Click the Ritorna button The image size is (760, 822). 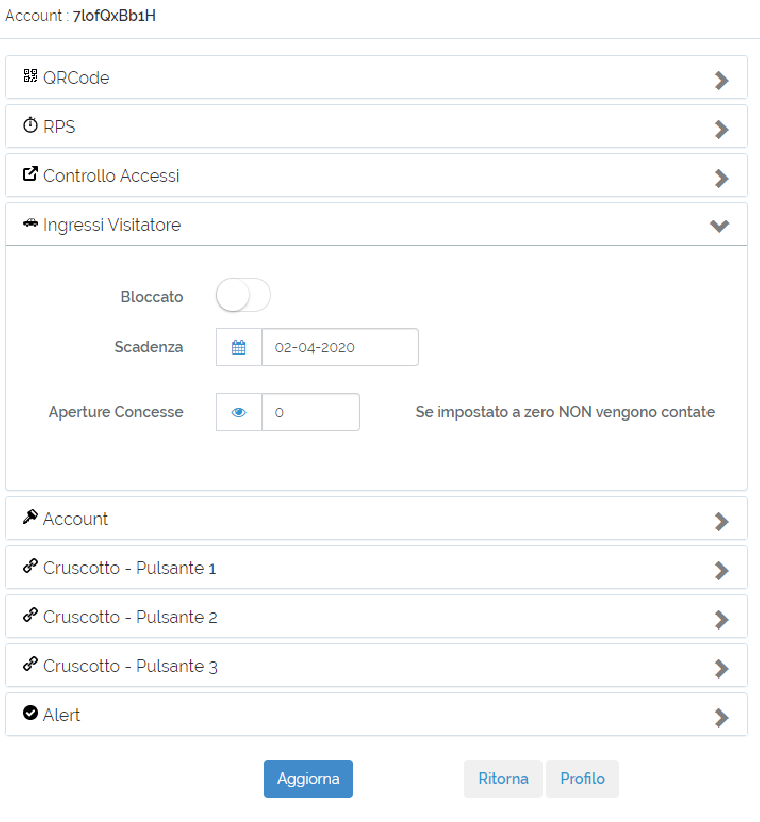click(503, 779)
